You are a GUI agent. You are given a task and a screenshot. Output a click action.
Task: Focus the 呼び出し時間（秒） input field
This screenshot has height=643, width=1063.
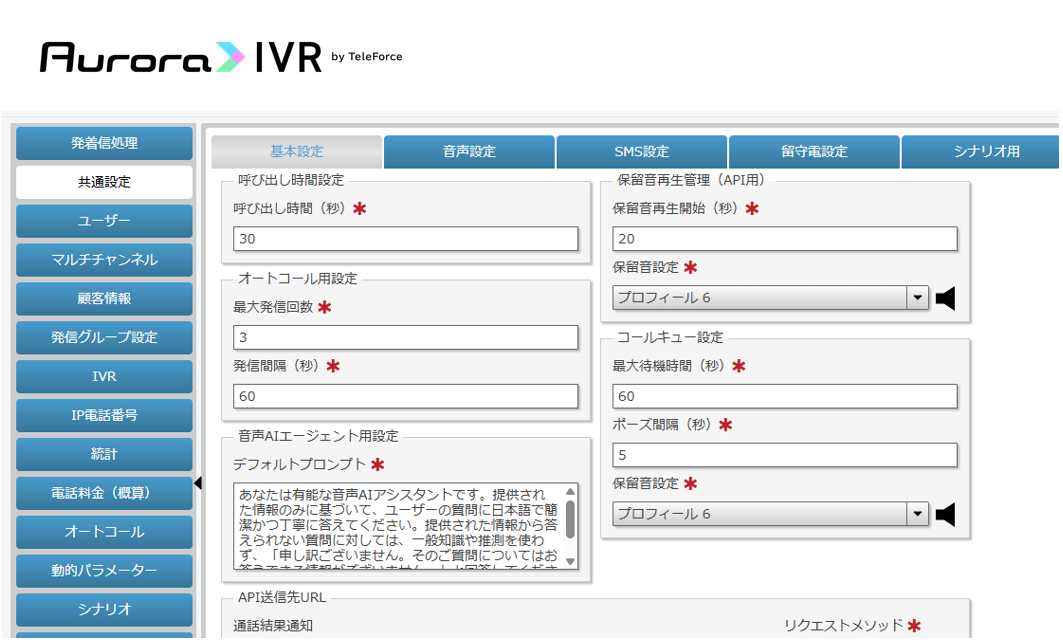pos(405,239)
